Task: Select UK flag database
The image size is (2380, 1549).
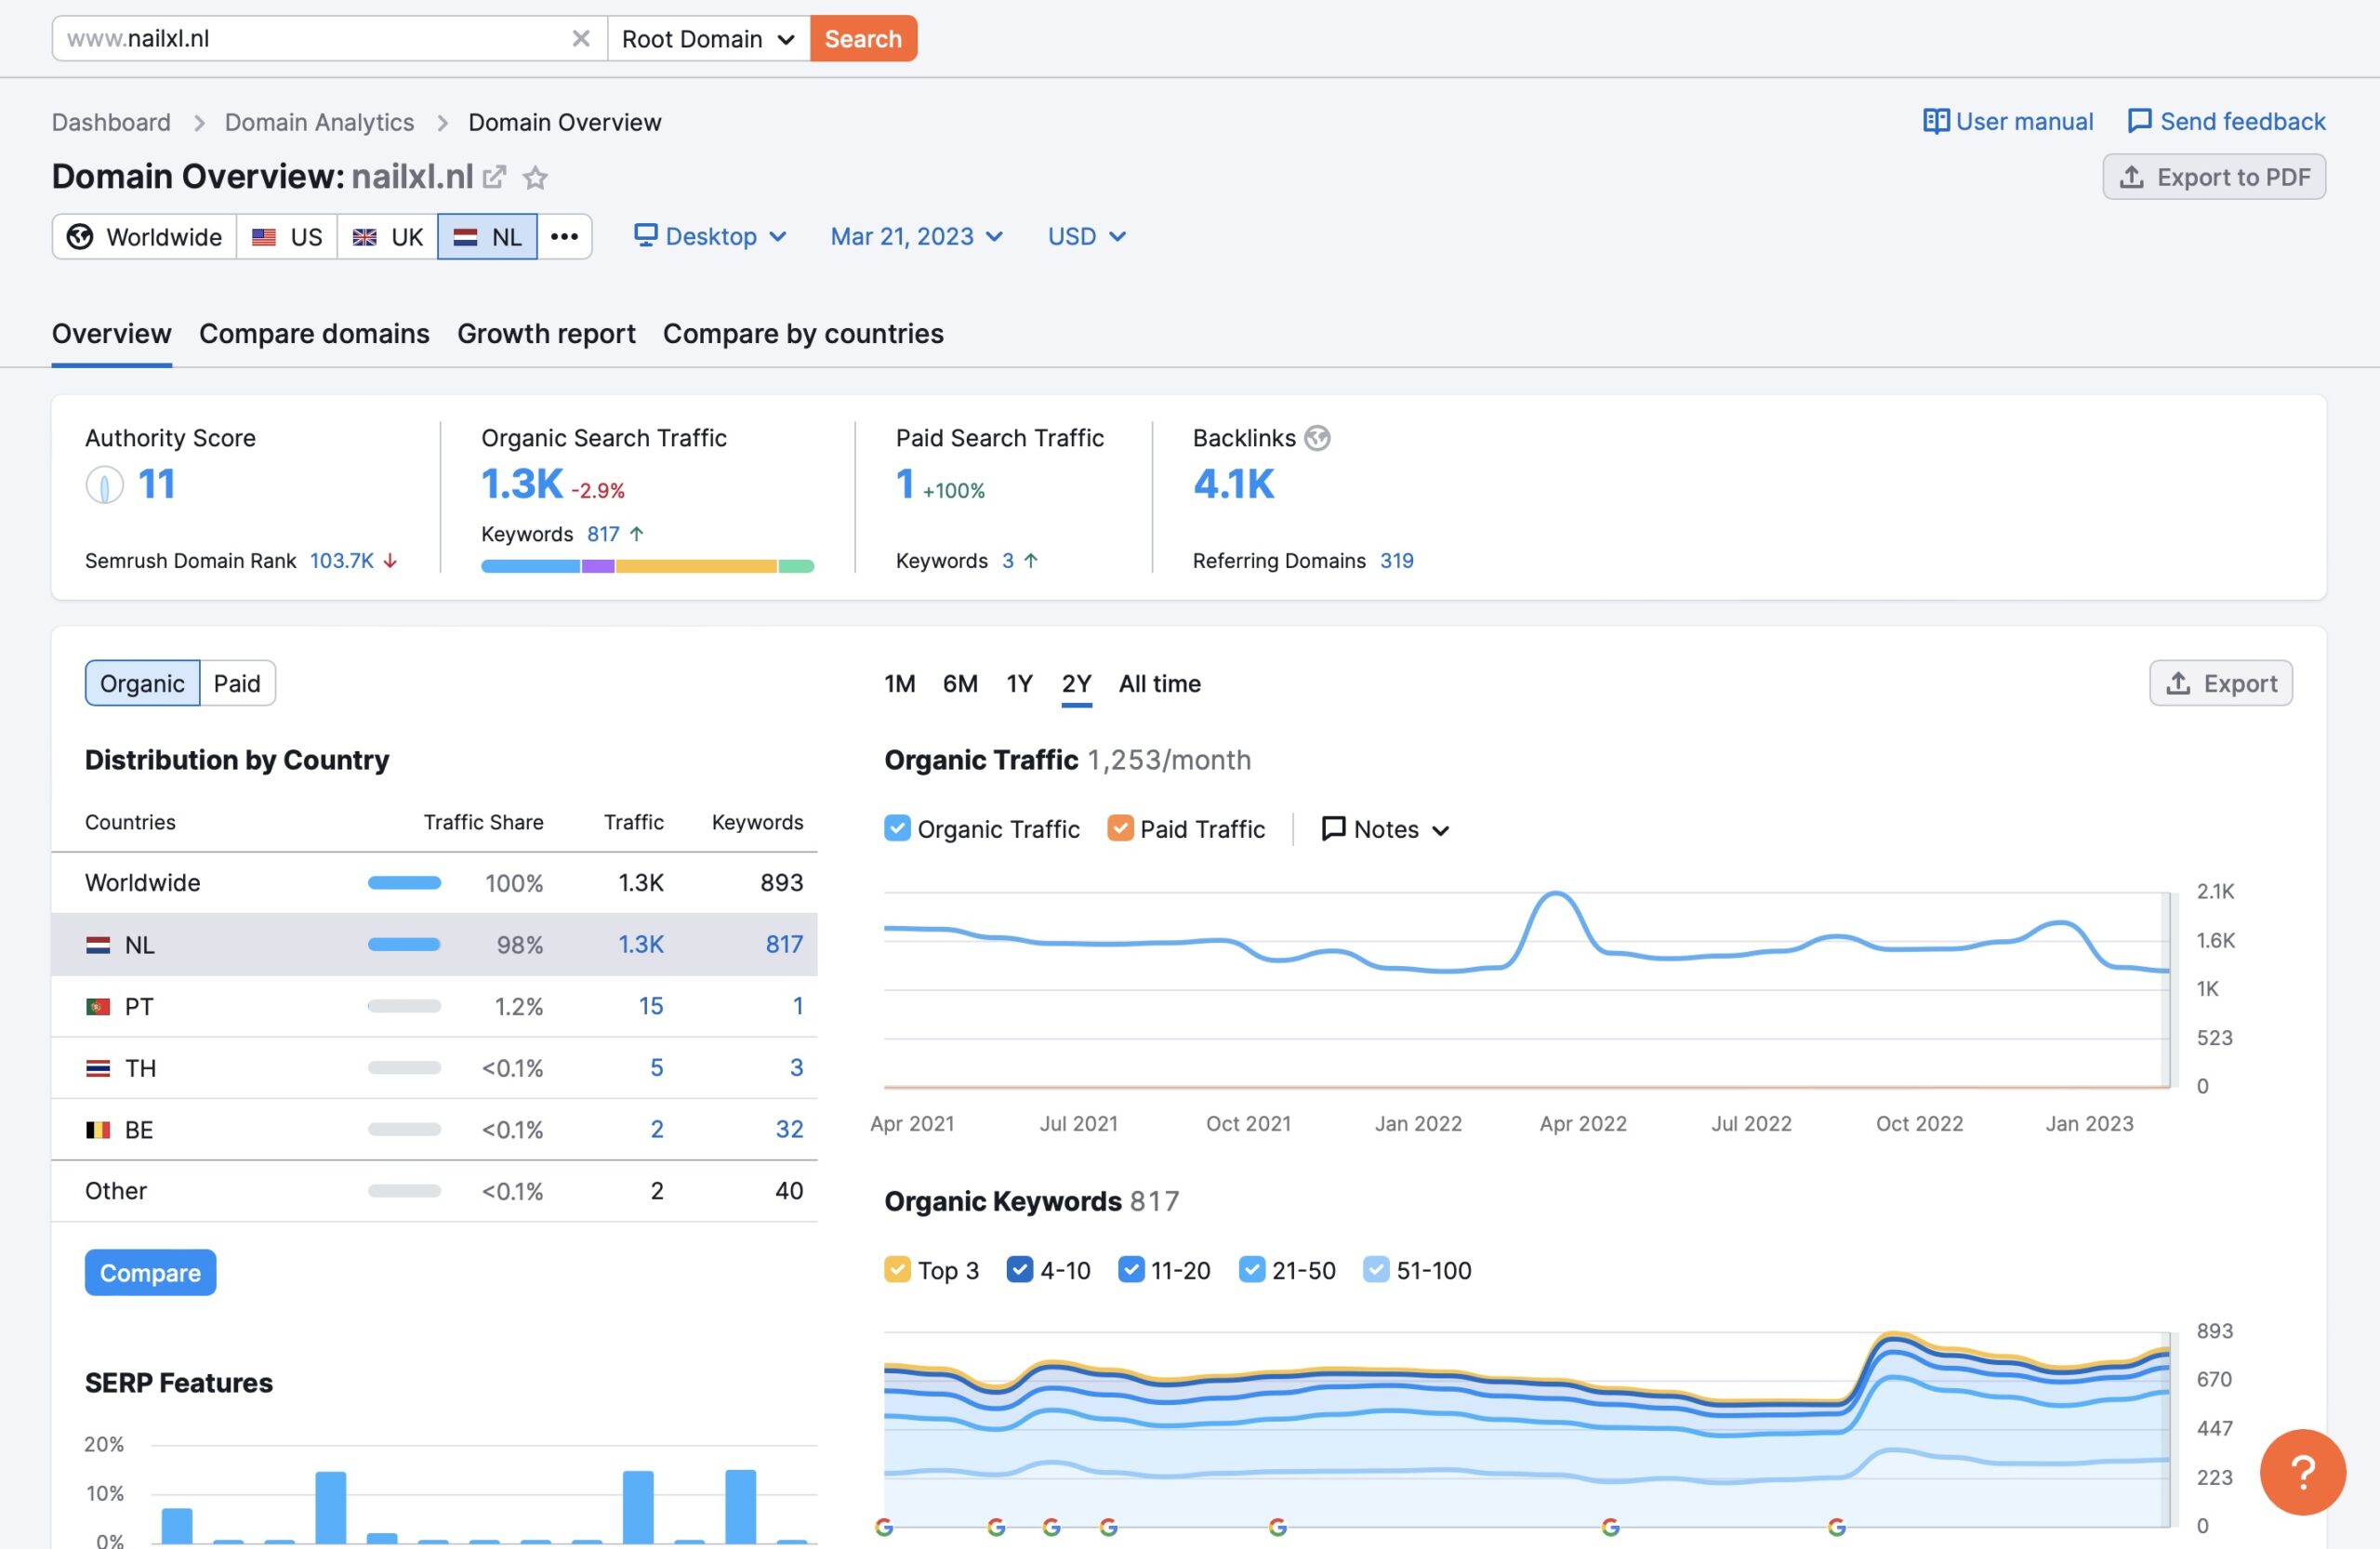Action: [388, 237]
